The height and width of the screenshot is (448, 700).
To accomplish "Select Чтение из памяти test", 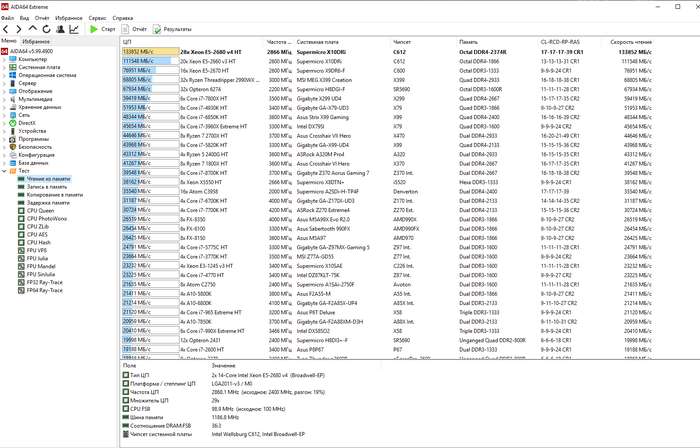I will [x=48, y=179].
